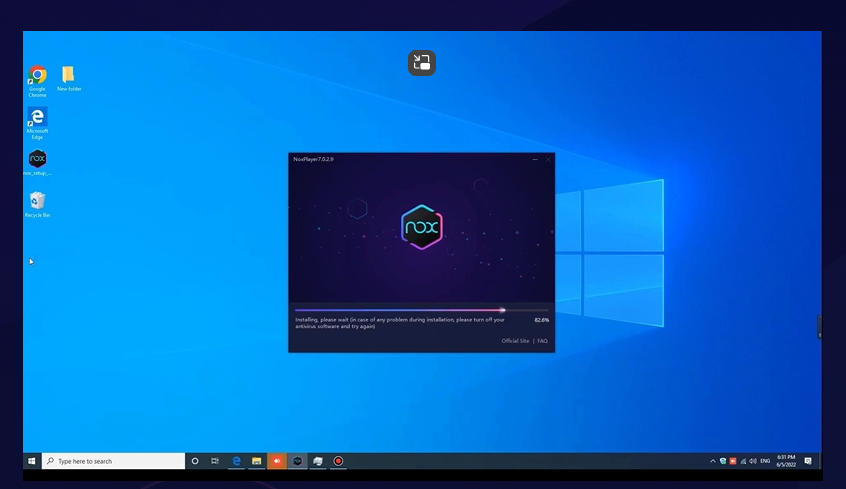Screen dimensions: 846x489
Task: Open File Explorer from the taskbar
Action: point(256,461)
